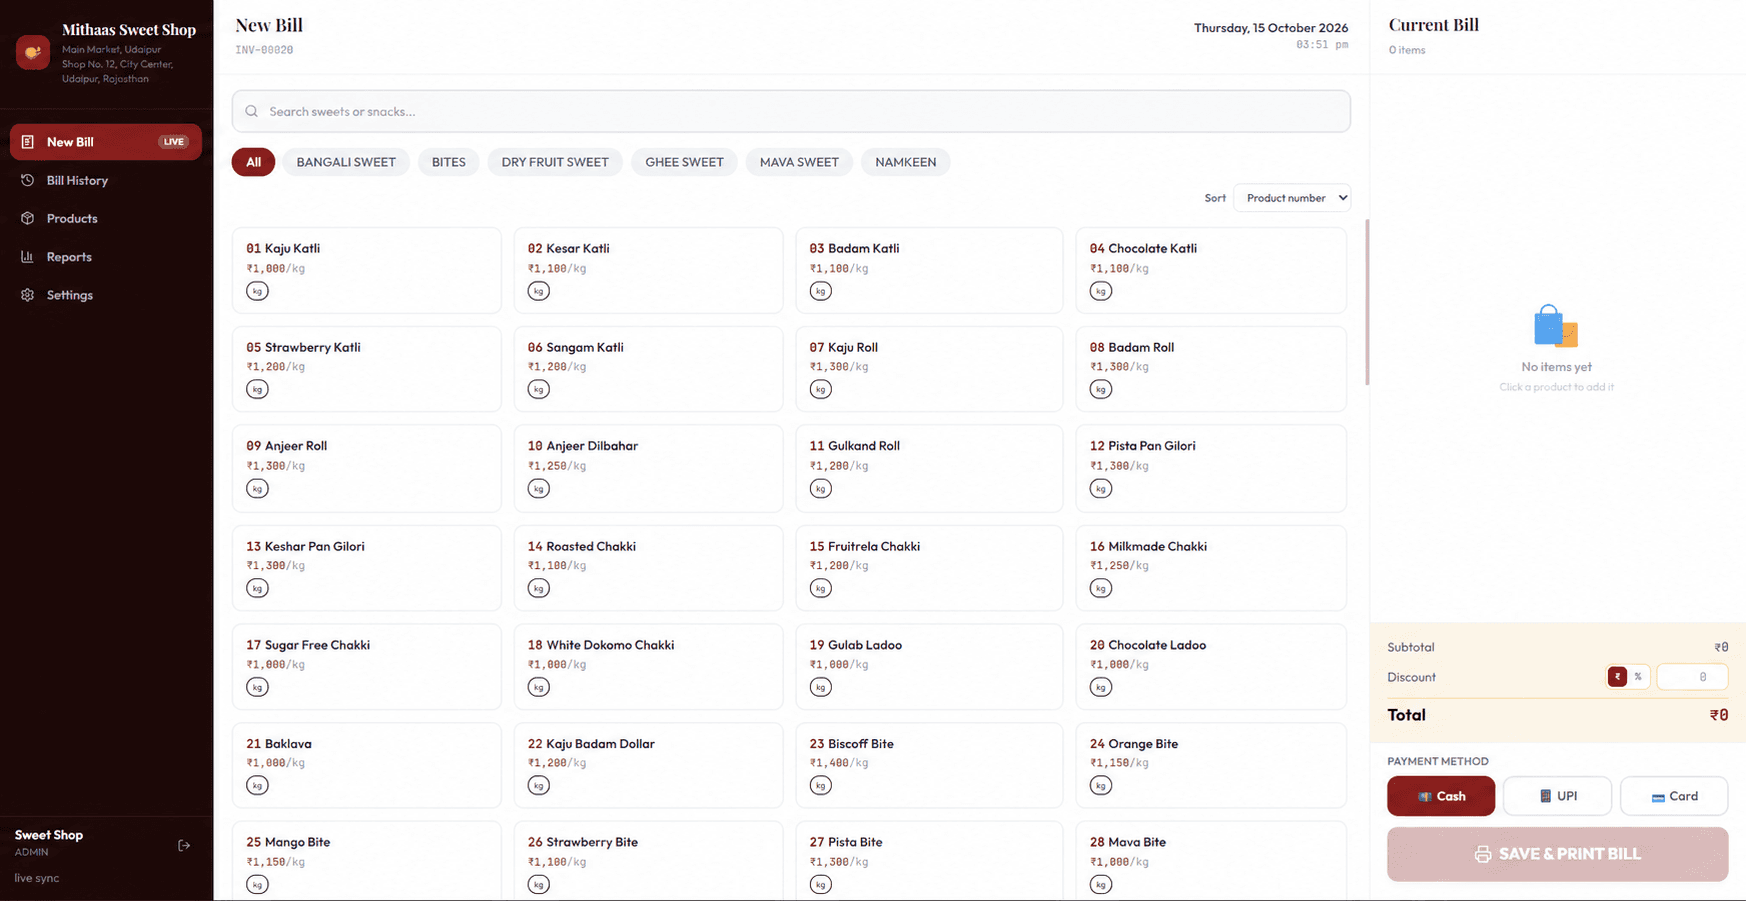Click the LIVE badge on New Bill
The height and width of the screenshot is (901, 1746).
(174, 142)
